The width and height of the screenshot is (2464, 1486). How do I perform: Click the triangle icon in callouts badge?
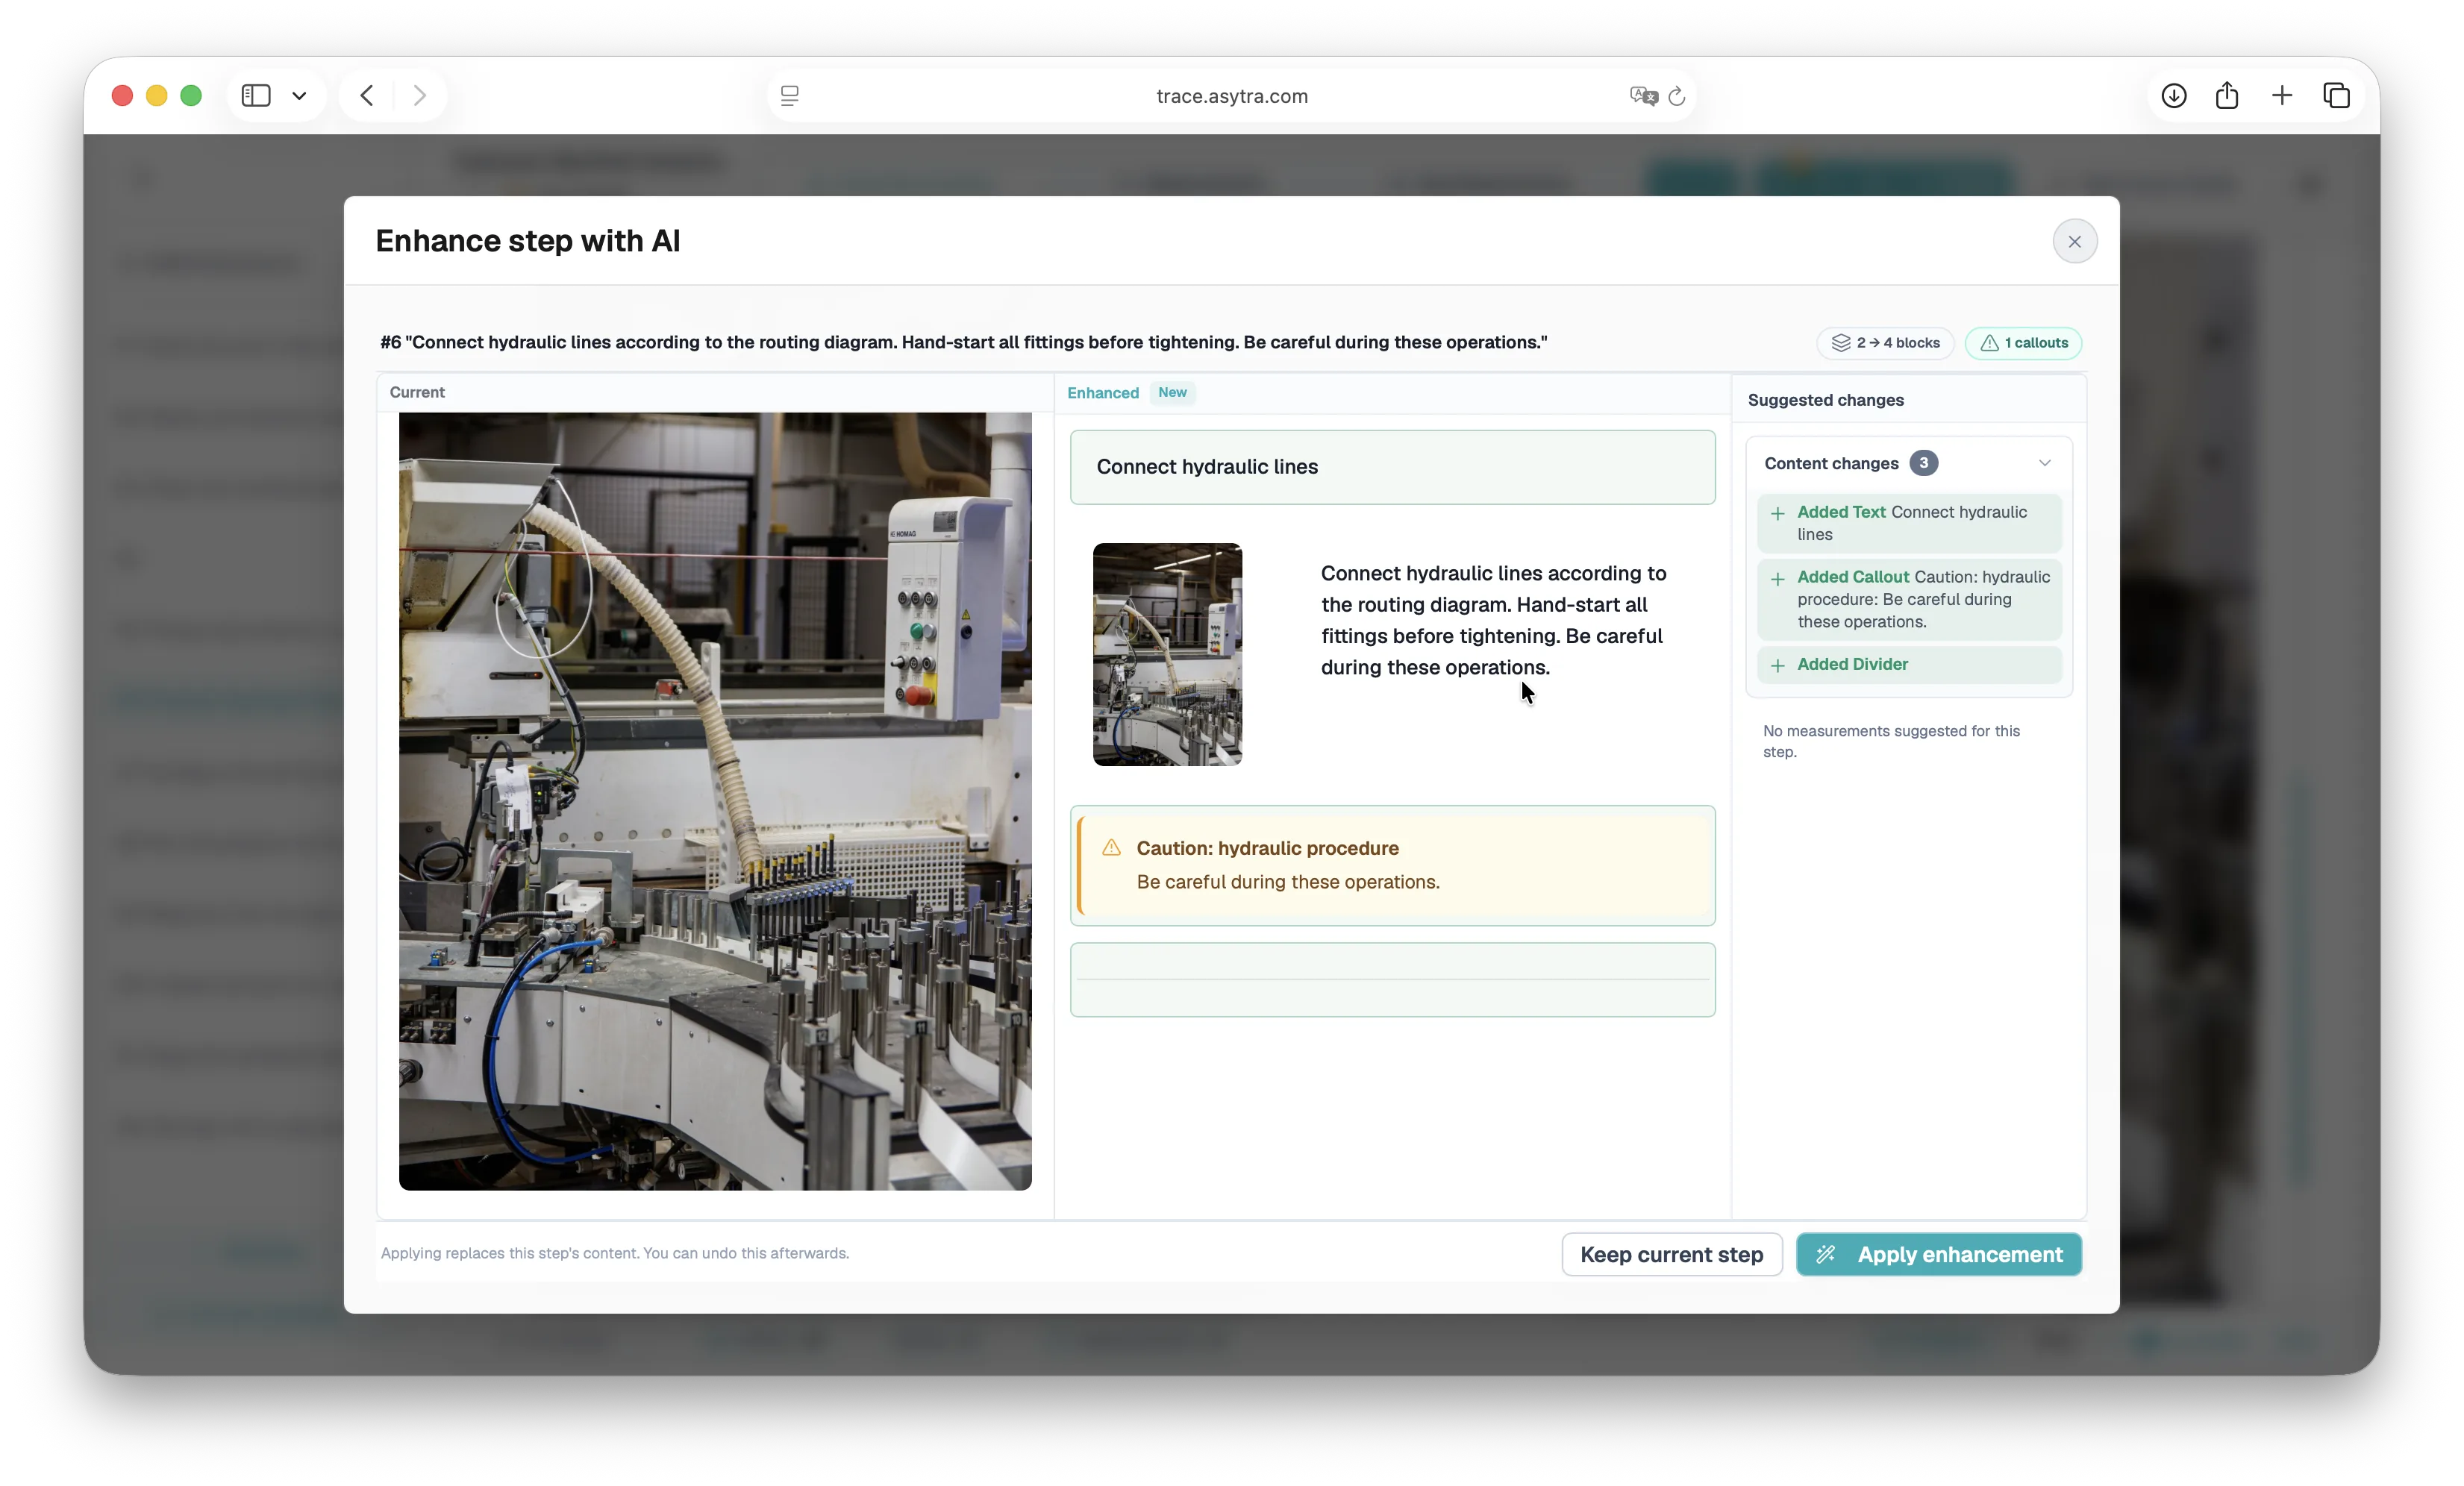(x=1989, y=342)
